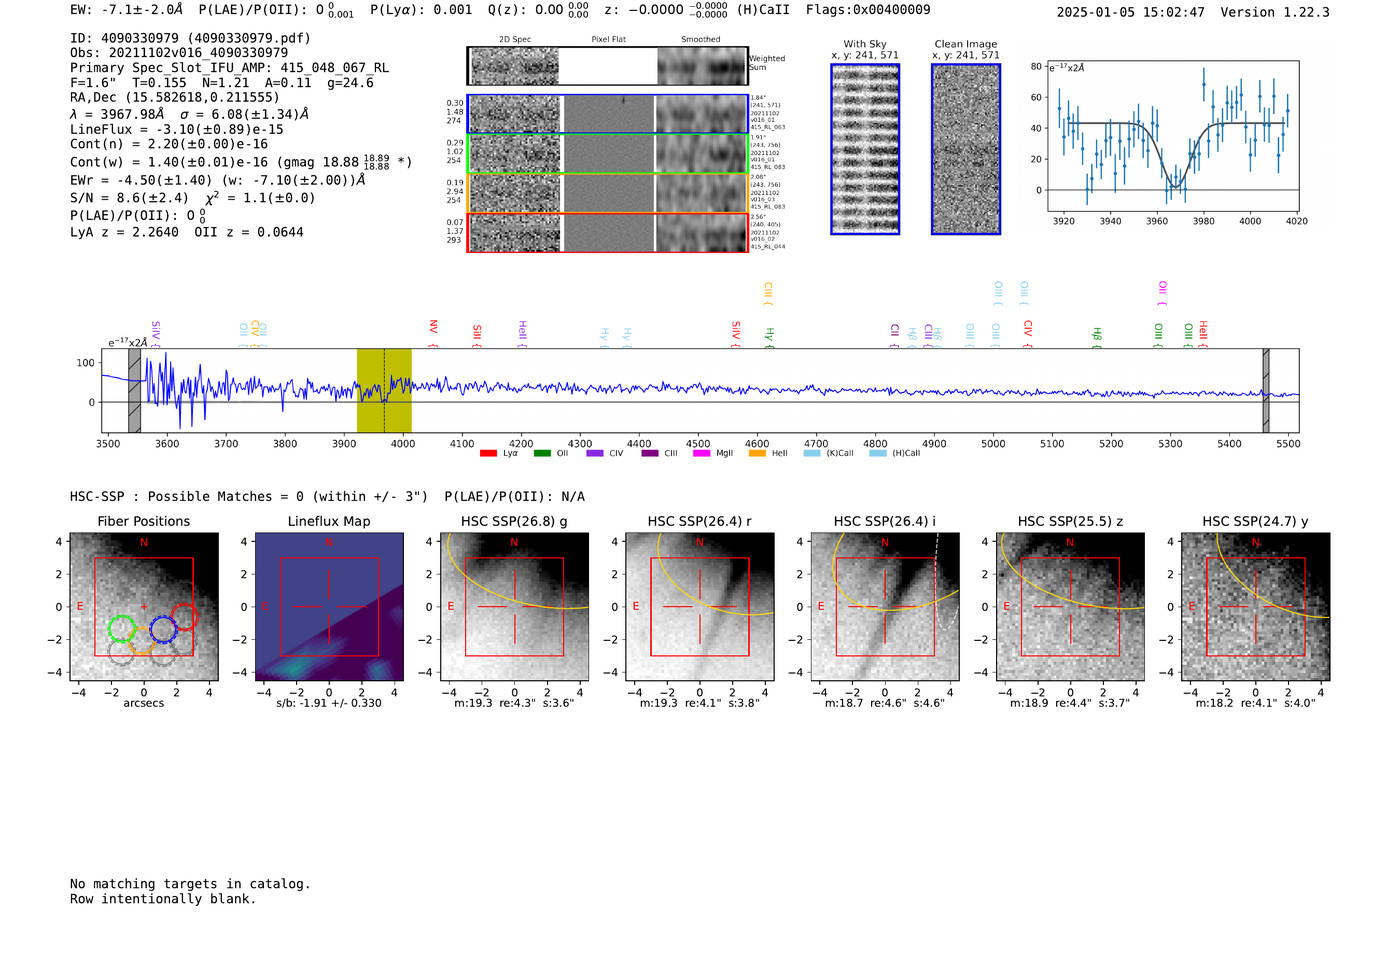This screenshot has height=953, width=1400.
Task: Open the HSC SSP(25.5) z image
Action: pyautogui.click(x=1070, y=607)
